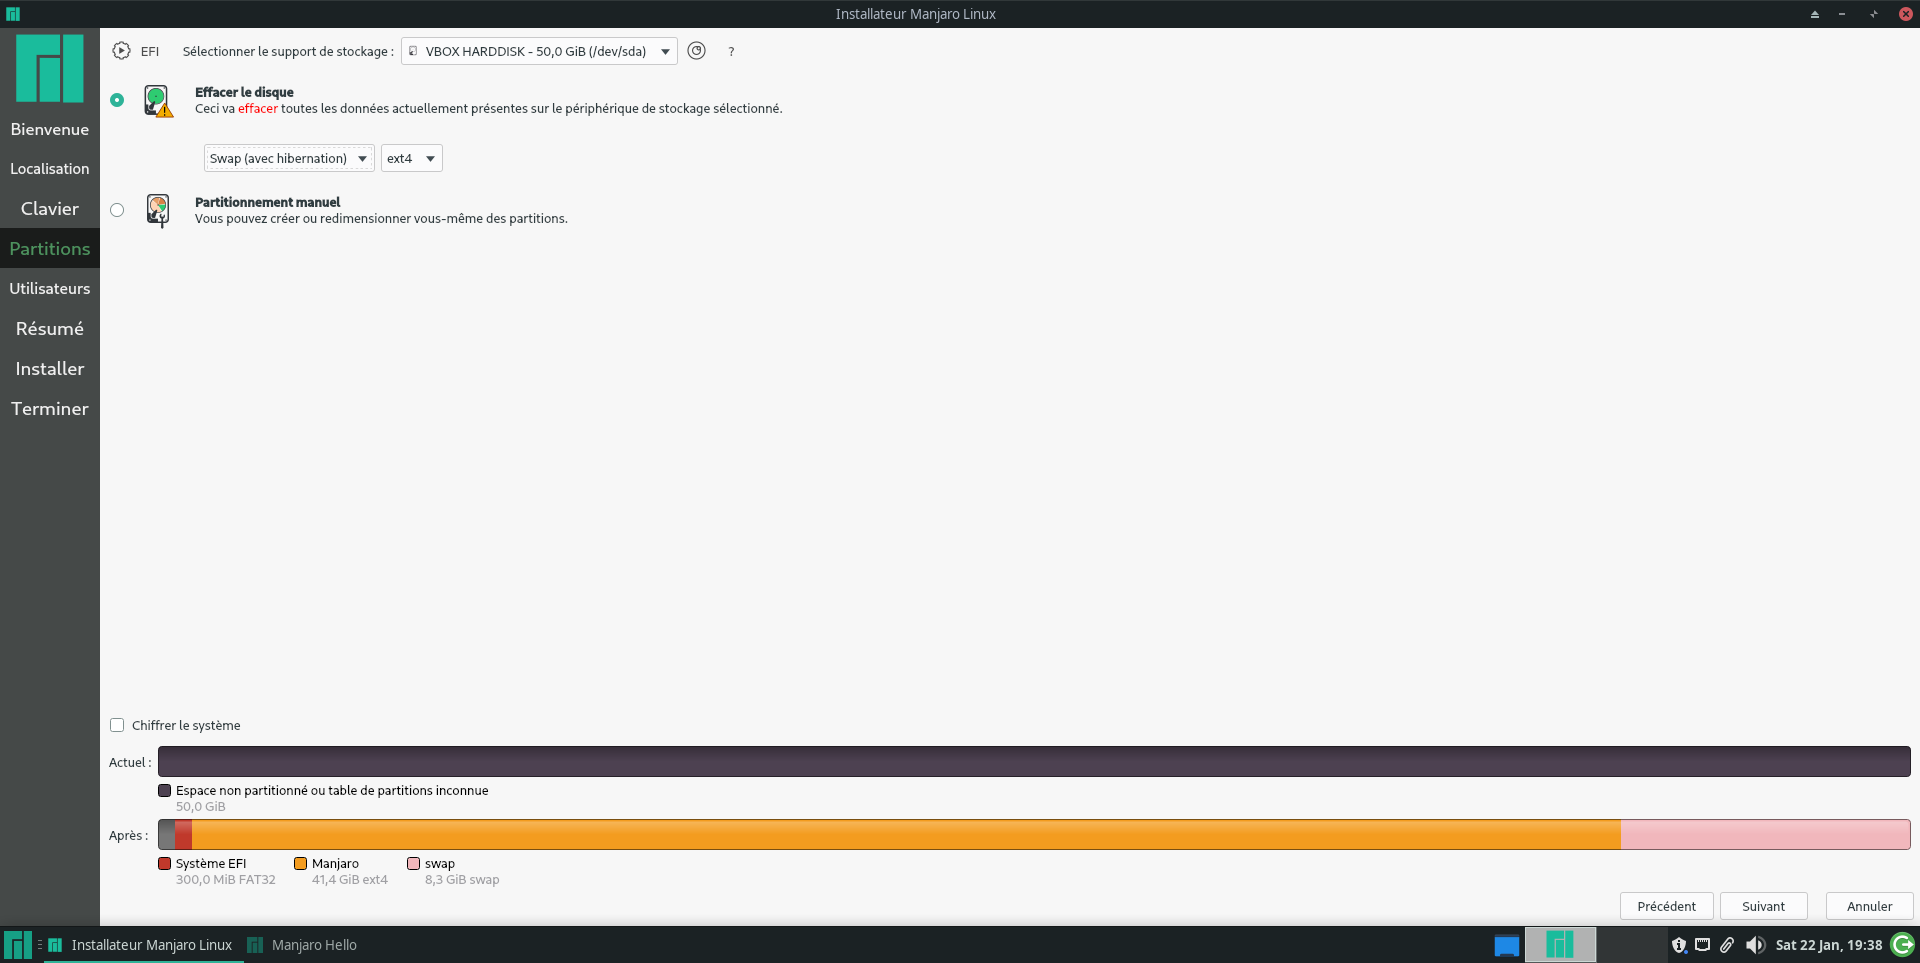Click the volume icon in the system tray
Screen dimensions: 1920x963
[x=1757, y=944]
